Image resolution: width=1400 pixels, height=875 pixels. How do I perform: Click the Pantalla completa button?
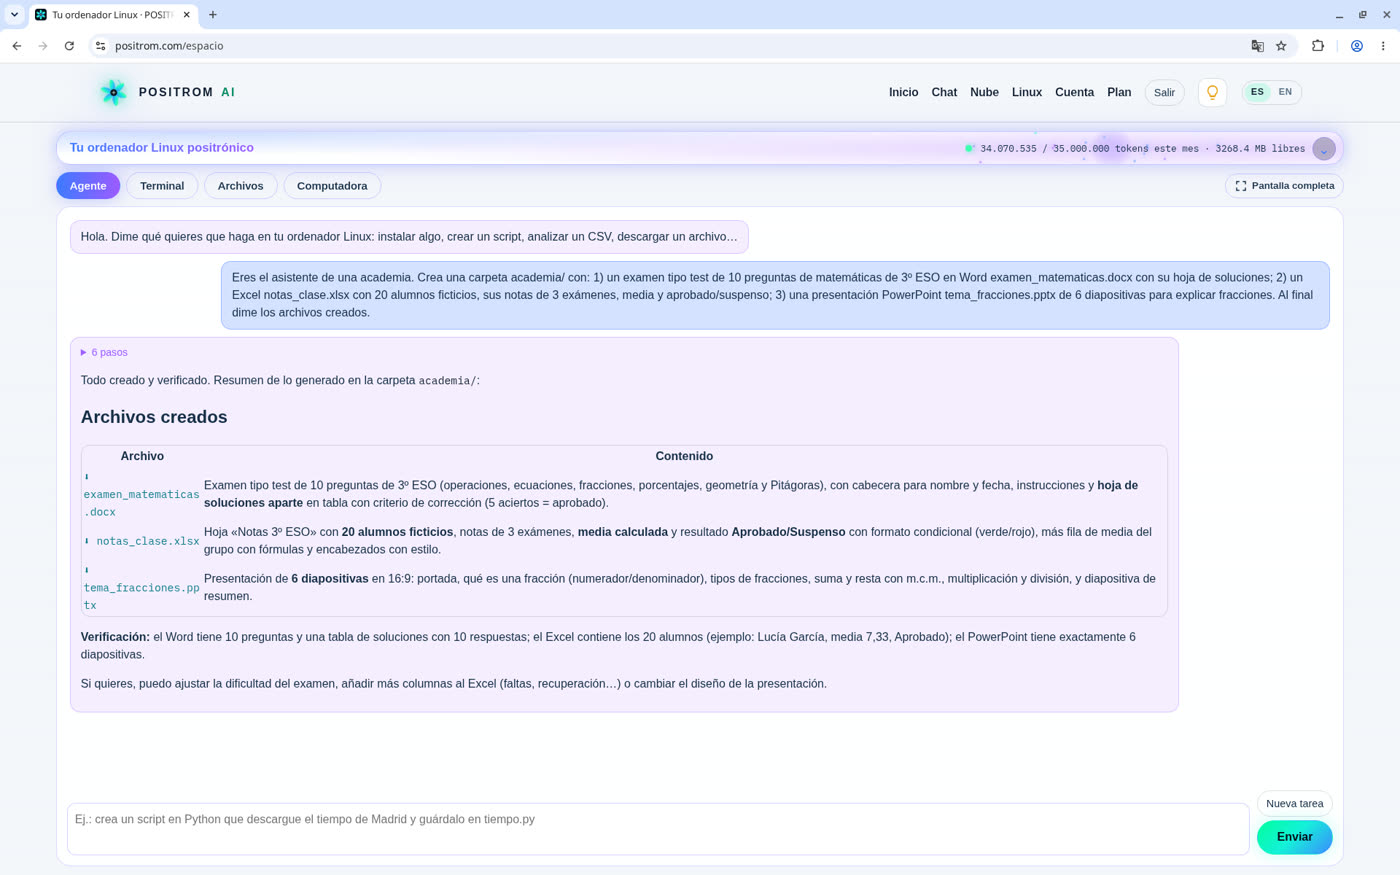point(1284,186)
